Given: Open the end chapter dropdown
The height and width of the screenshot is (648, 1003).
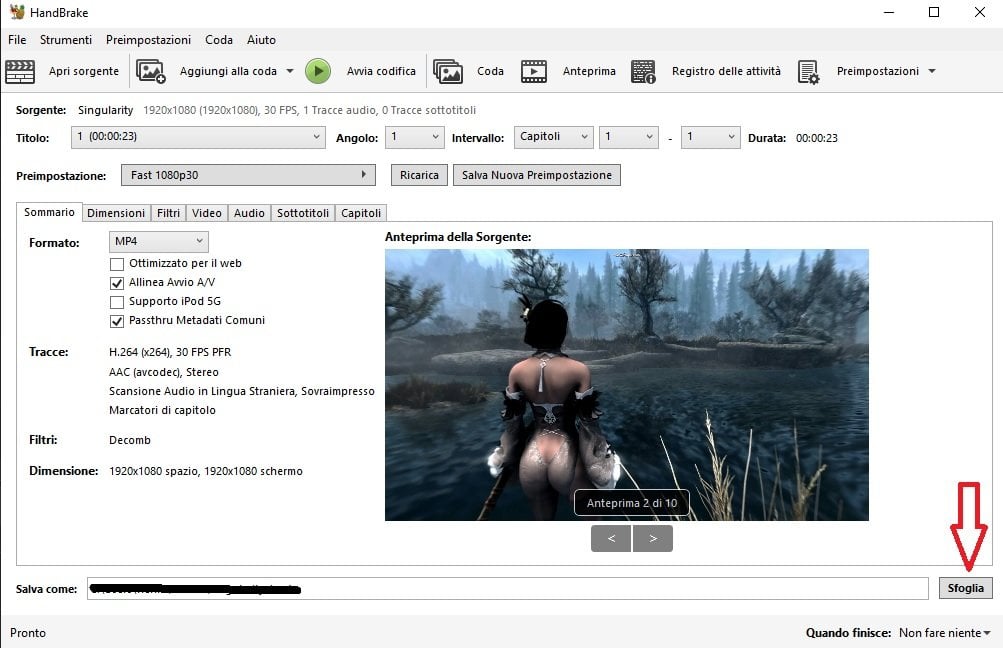Looking at the screenshot, I should click(x=711, y=137).
